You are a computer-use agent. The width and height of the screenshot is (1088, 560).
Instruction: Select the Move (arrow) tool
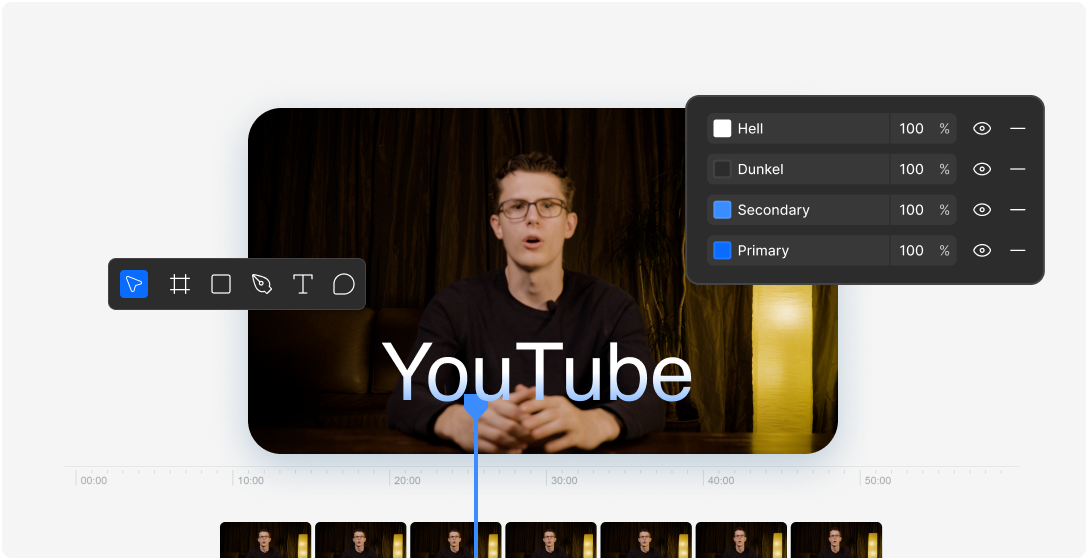pyautogui.click(x=134, y=284)
